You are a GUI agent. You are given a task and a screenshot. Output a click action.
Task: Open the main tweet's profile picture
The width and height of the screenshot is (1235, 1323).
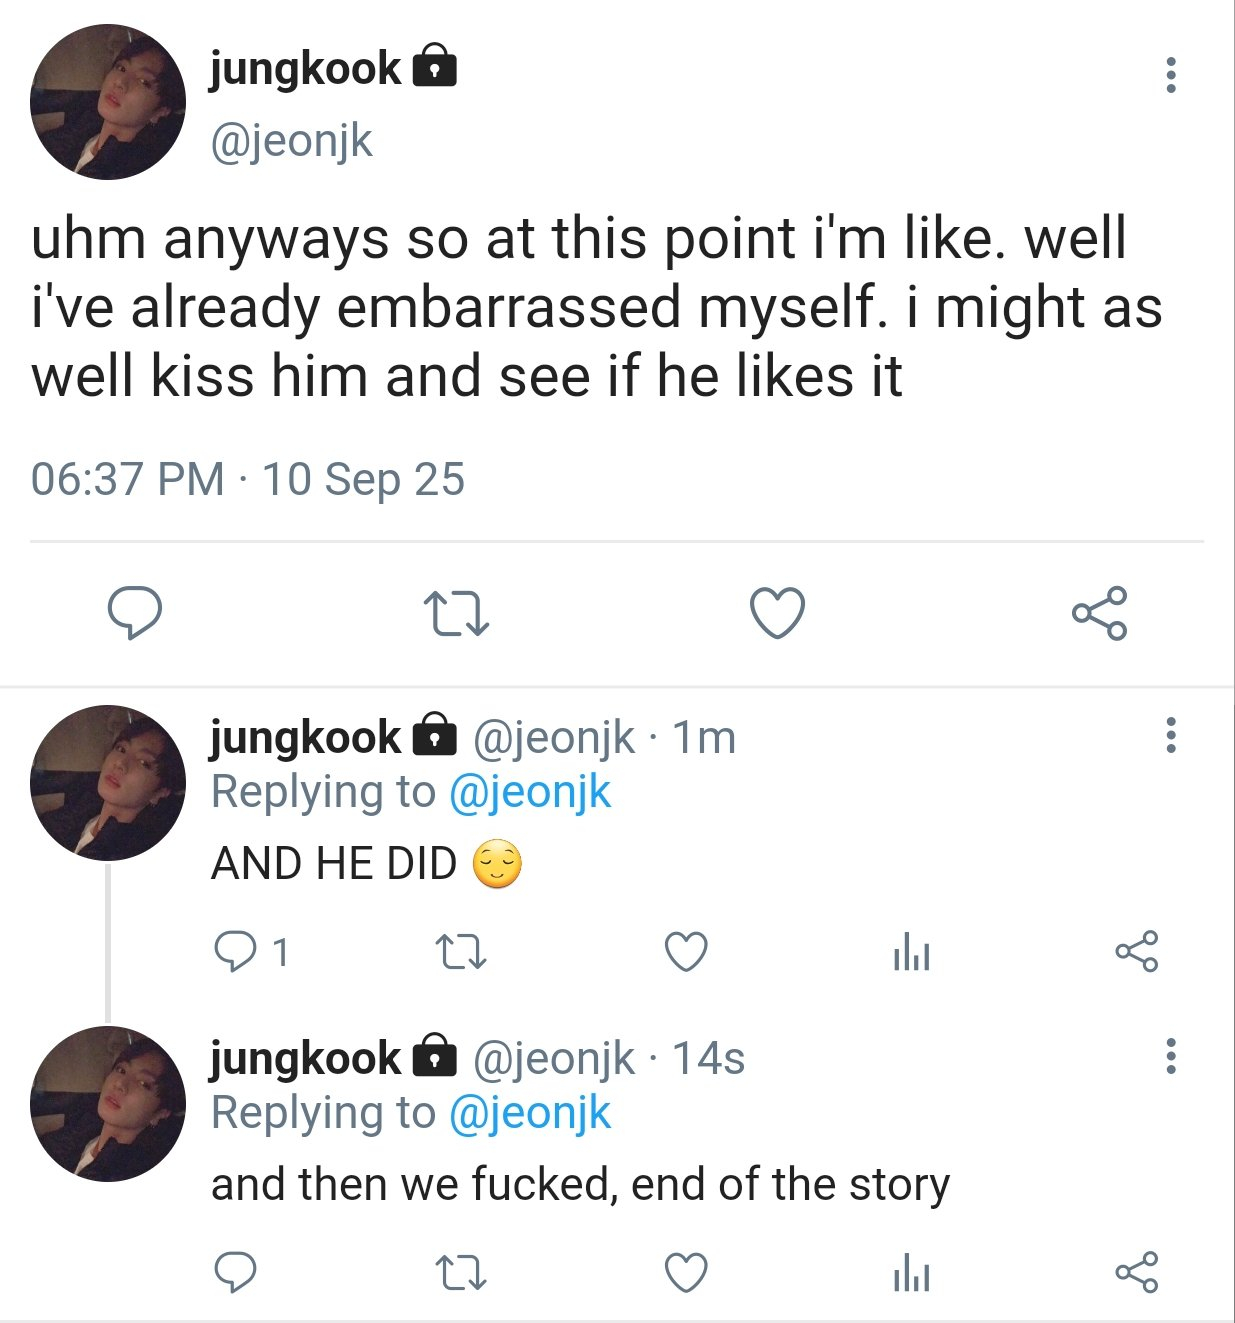coord(108,103)
